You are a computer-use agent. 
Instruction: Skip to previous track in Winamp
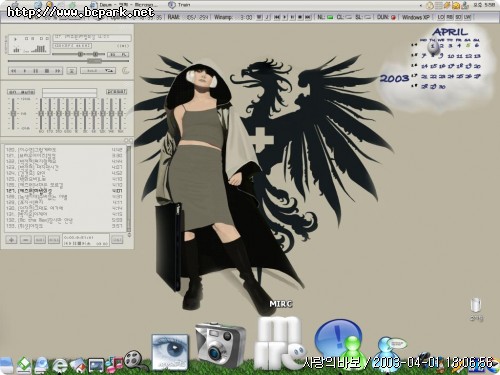(x=14, y=71)
